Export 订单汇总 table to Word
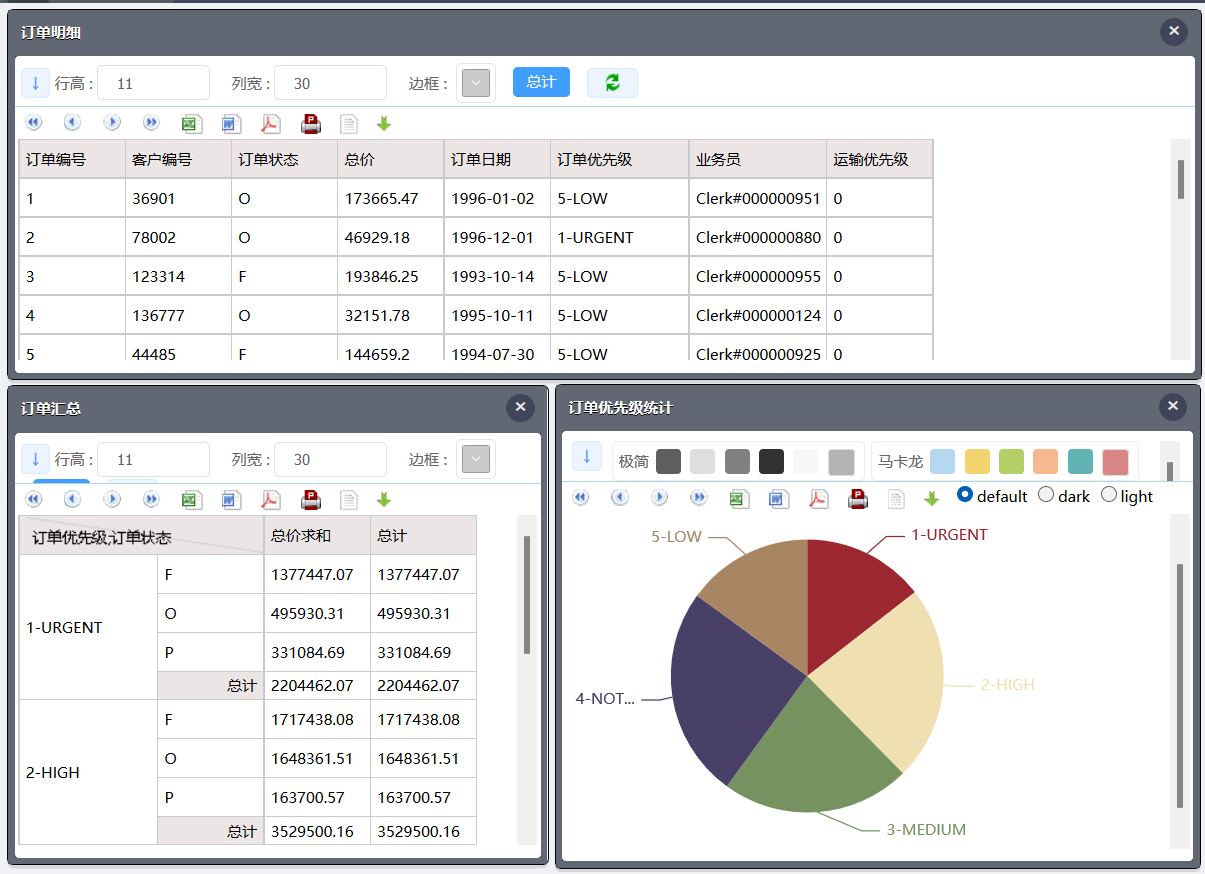The height and width of the screenshot is (874, 1205). 231,500
